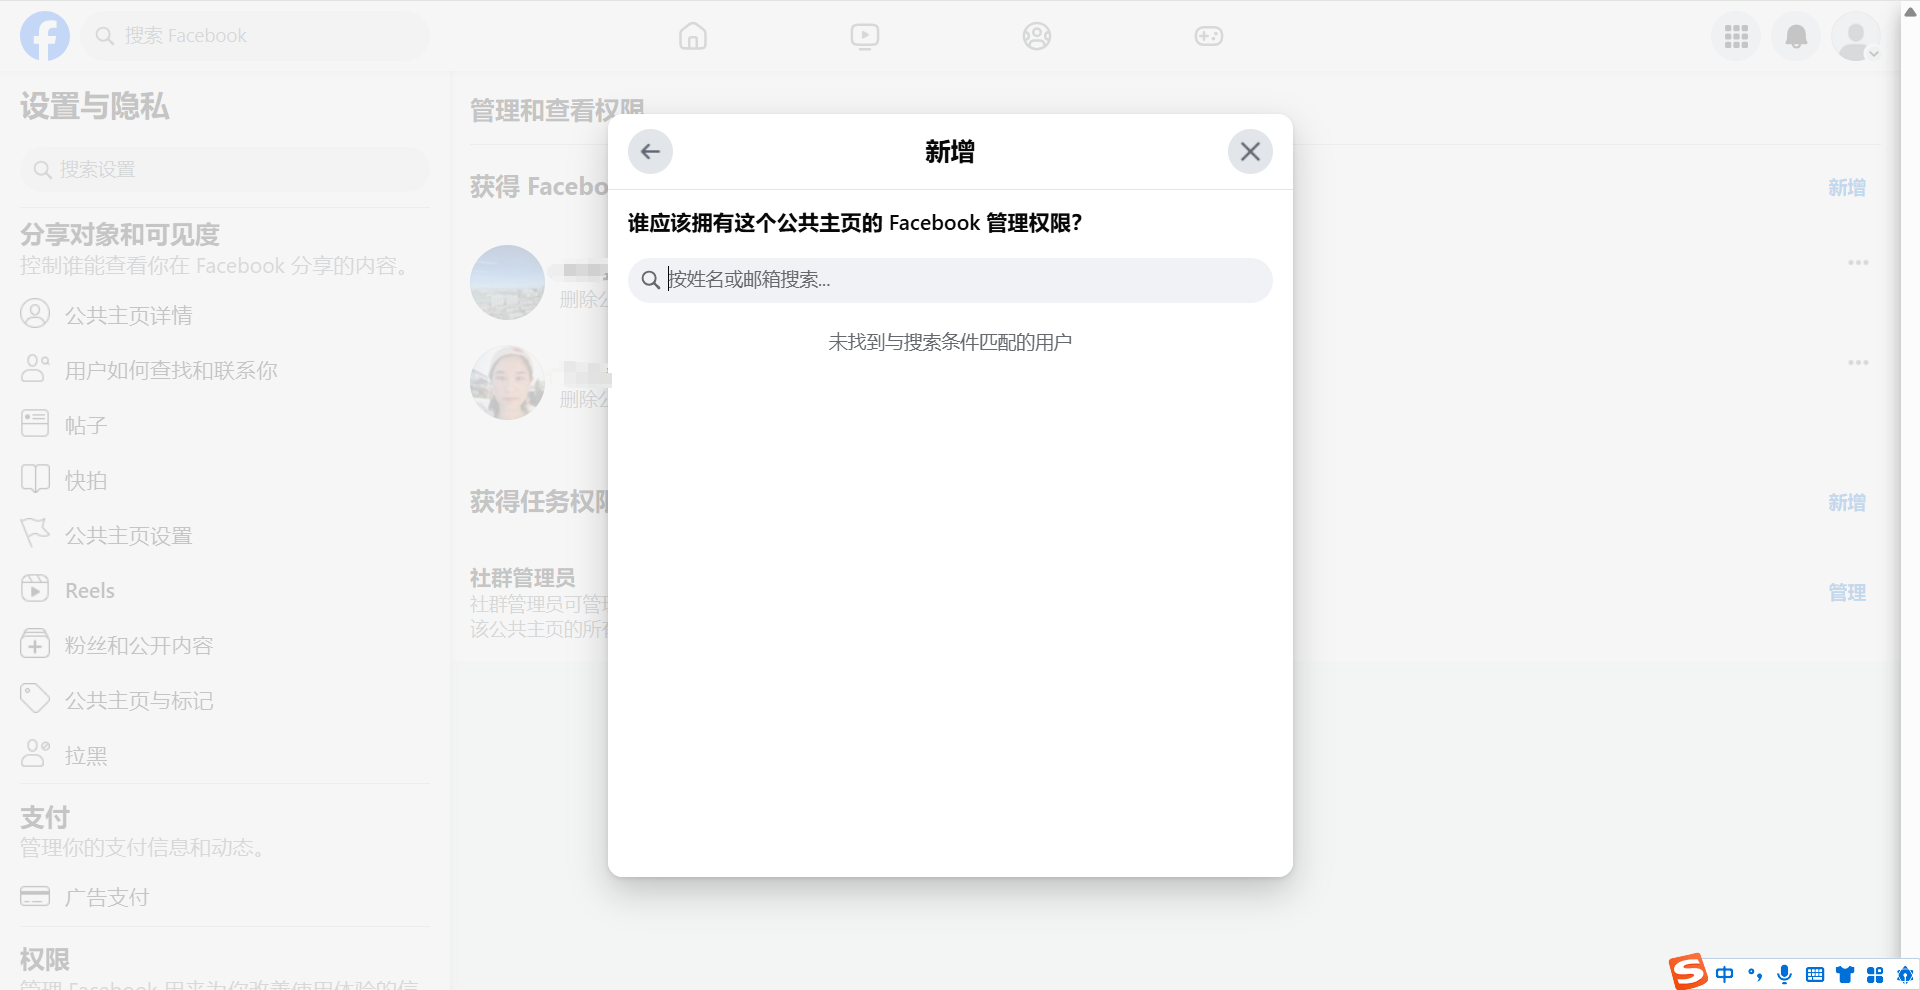Click the 社群管理员 heading
The width and height of the screenshot is (1920, 990).
pos(523,578)
